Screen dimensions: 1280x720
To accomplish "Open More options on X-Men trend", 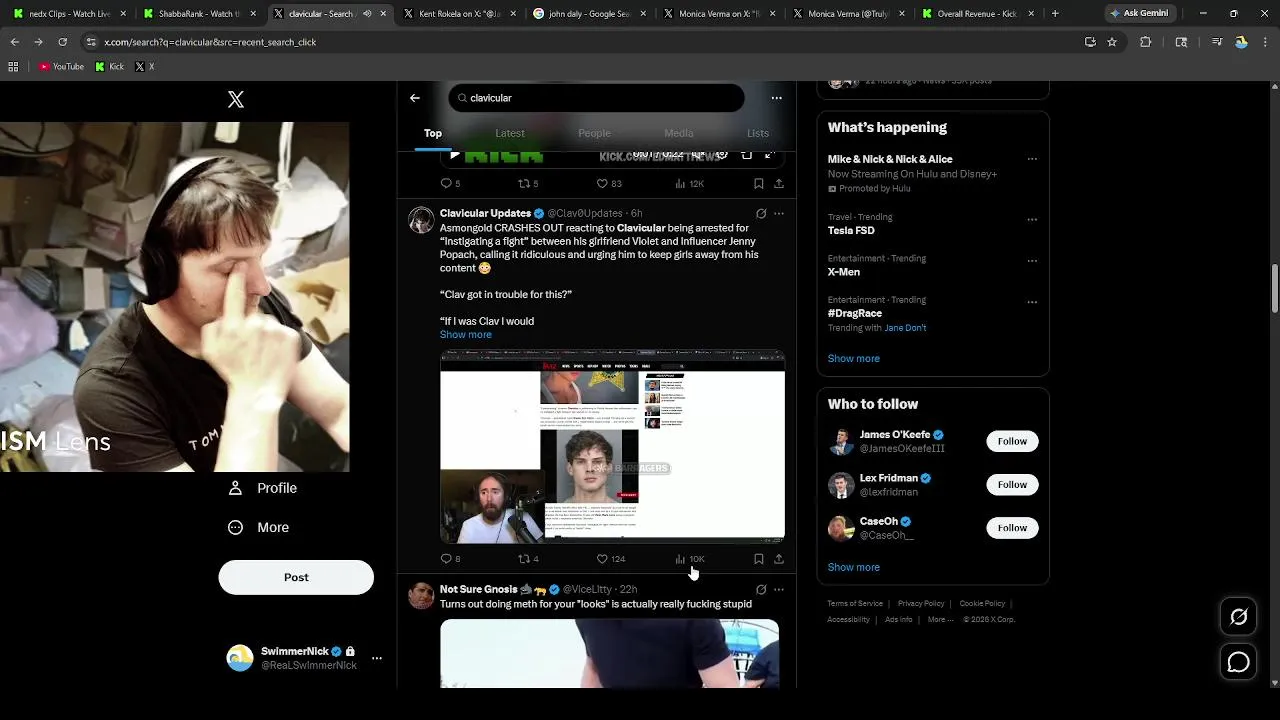I will 1032,261.
